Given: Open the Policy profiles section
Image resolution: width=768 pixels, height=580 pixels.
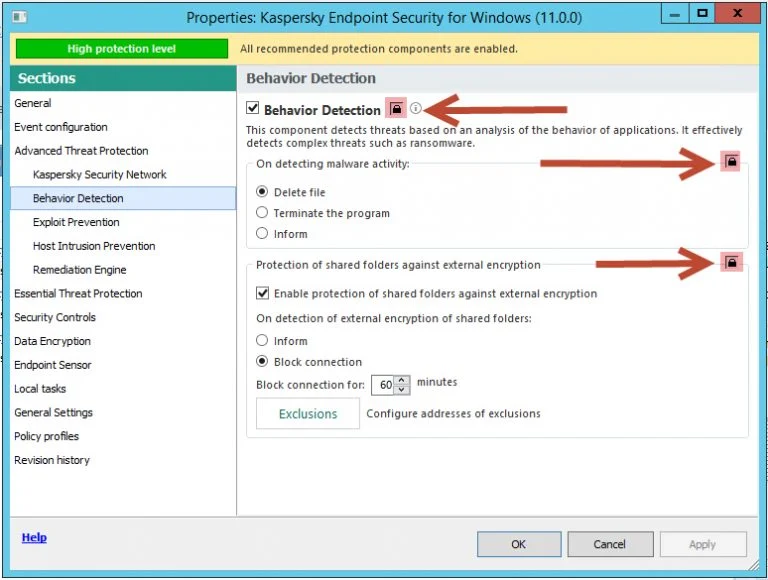Looking at the screenshot, I should click(122, 436).
